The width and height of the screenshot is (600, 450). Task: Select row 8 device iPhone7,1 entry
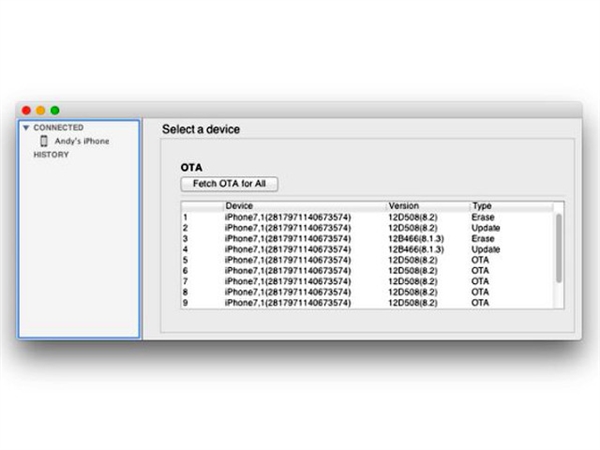pyautogui.click(x=288, y=292)
